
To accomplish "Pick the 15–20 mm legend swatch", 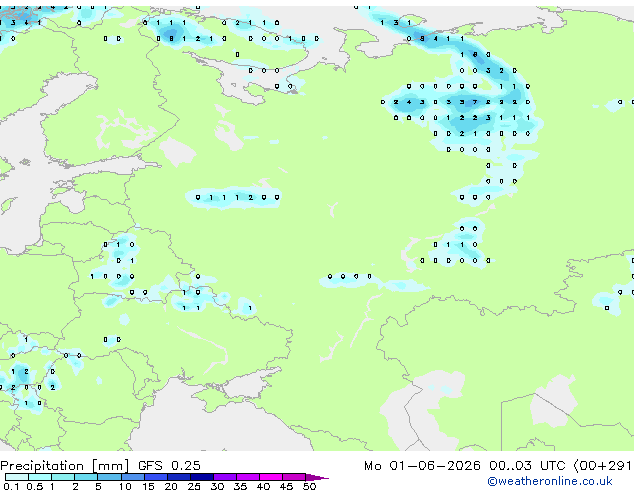I will pyautogui.click(x=156, y=477).
